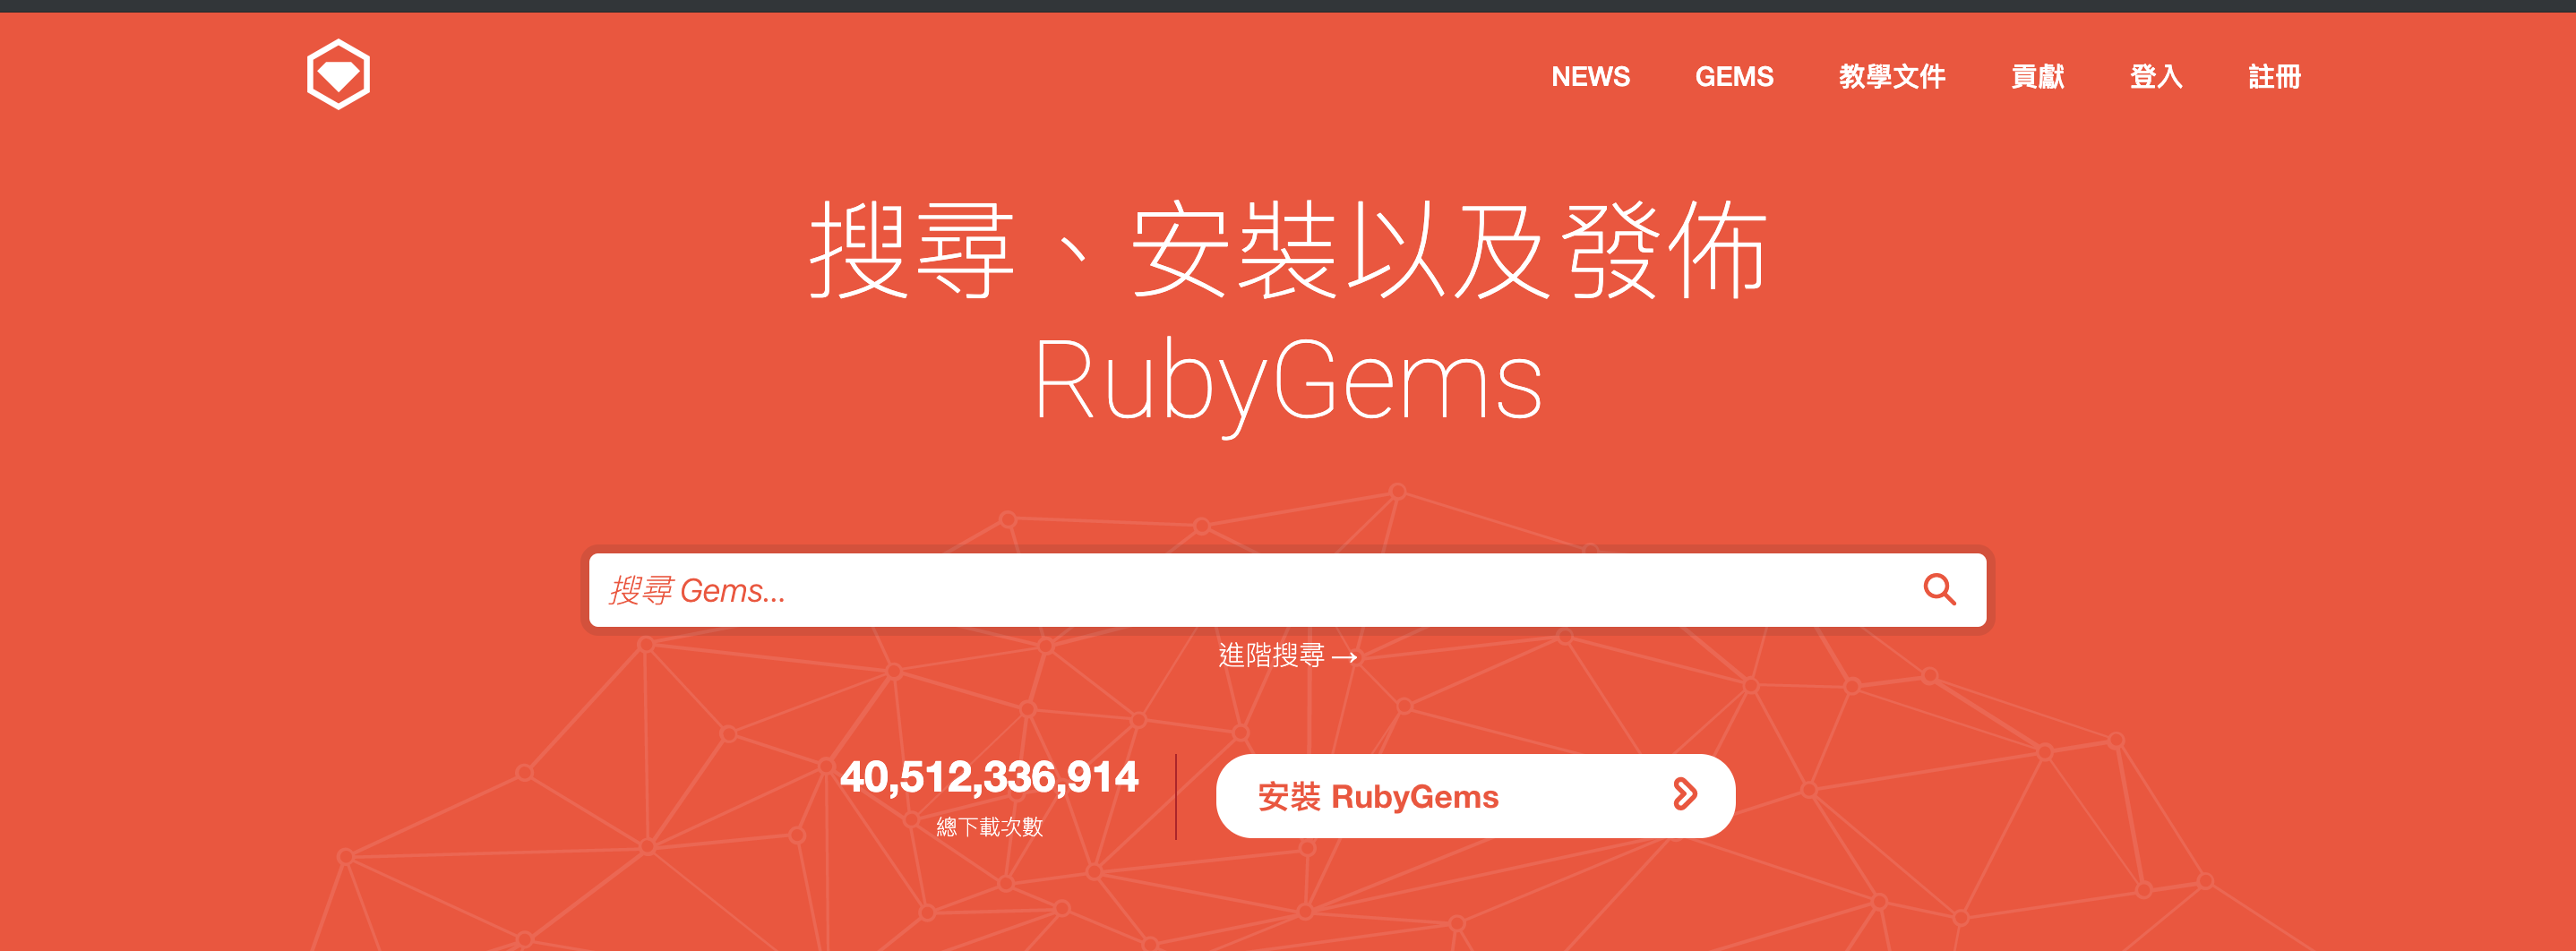
Task: Click the 搜尋、安裝以及發佈 heading
Action: click(1288, 250)
